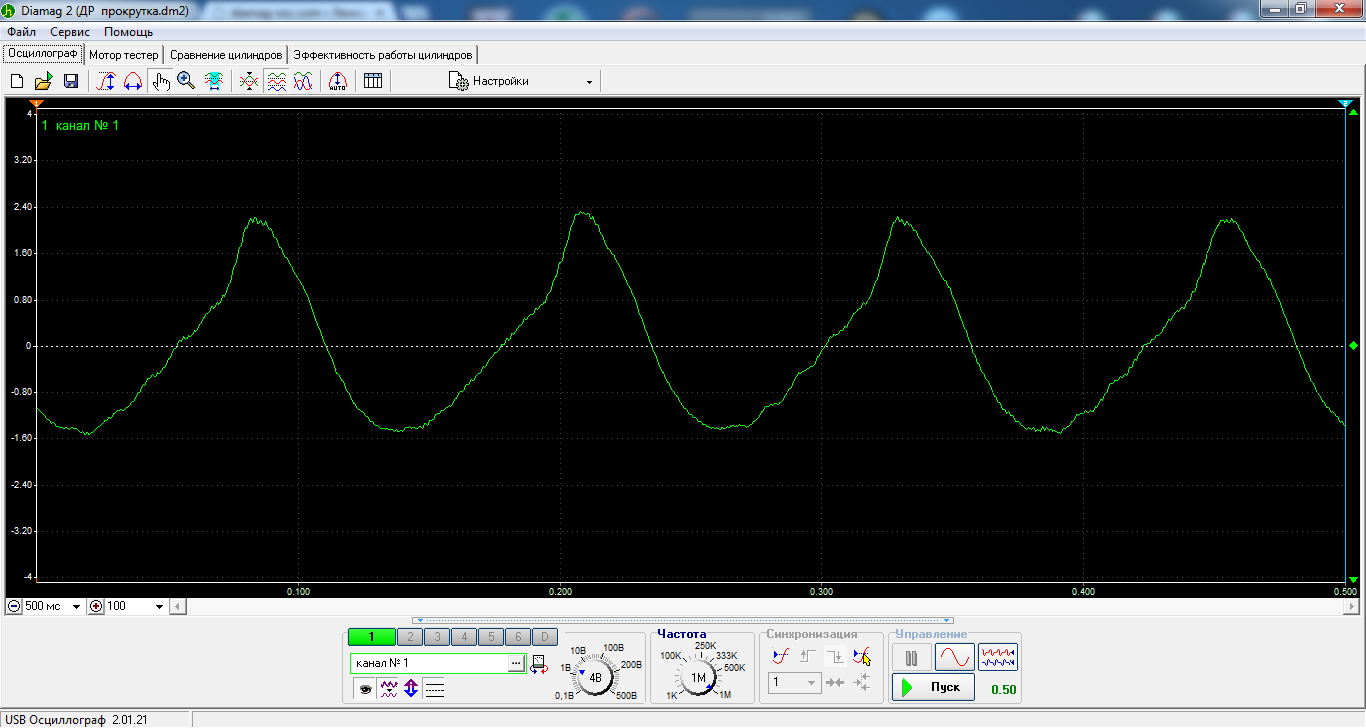Click the blue-purple vertical arrows icon
Image resolution: width=1366 pixels, height=728 pixels.
tap(411, 688)
